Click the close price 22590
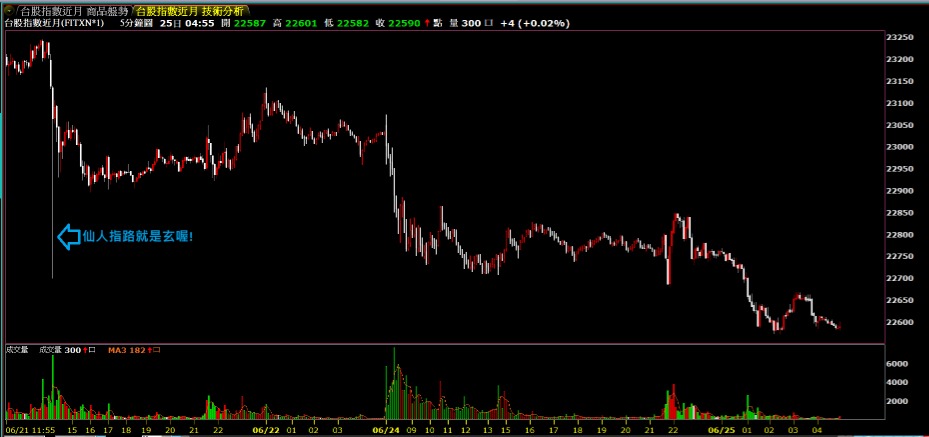 406,23
